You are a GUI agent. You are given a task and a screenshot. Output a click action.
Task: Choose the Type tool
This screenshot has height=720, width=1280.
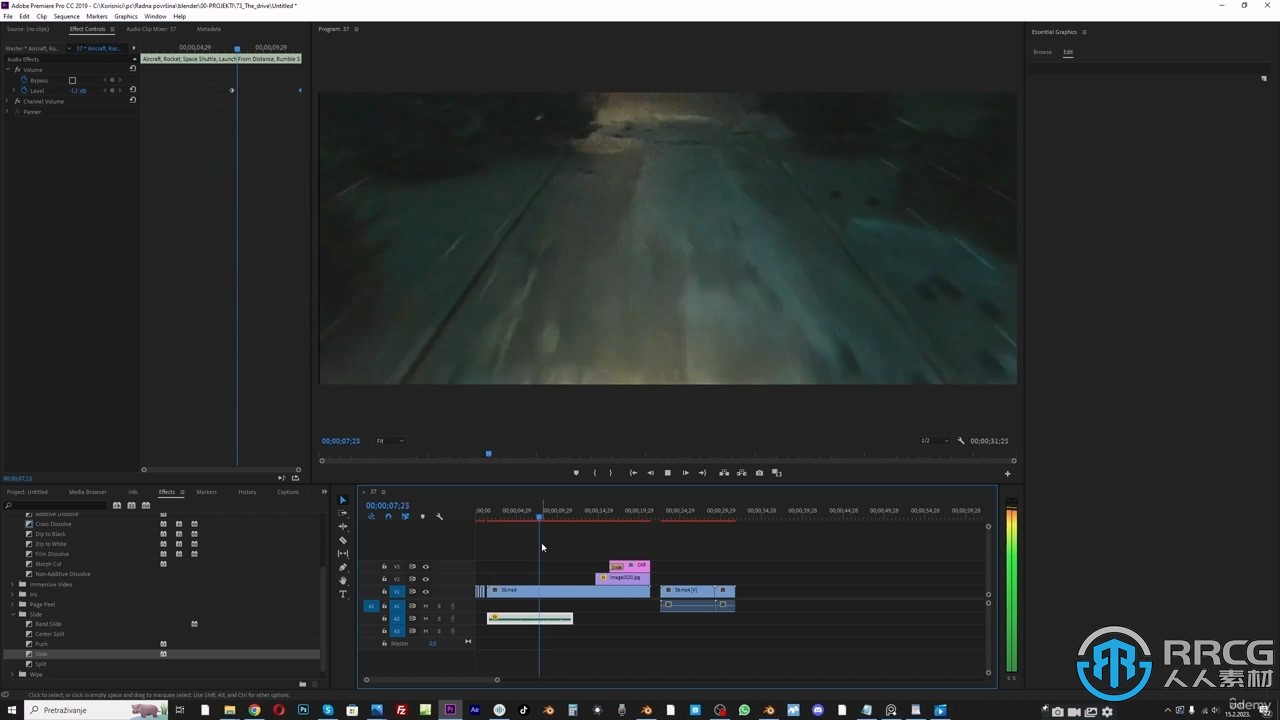coord(343,594)
